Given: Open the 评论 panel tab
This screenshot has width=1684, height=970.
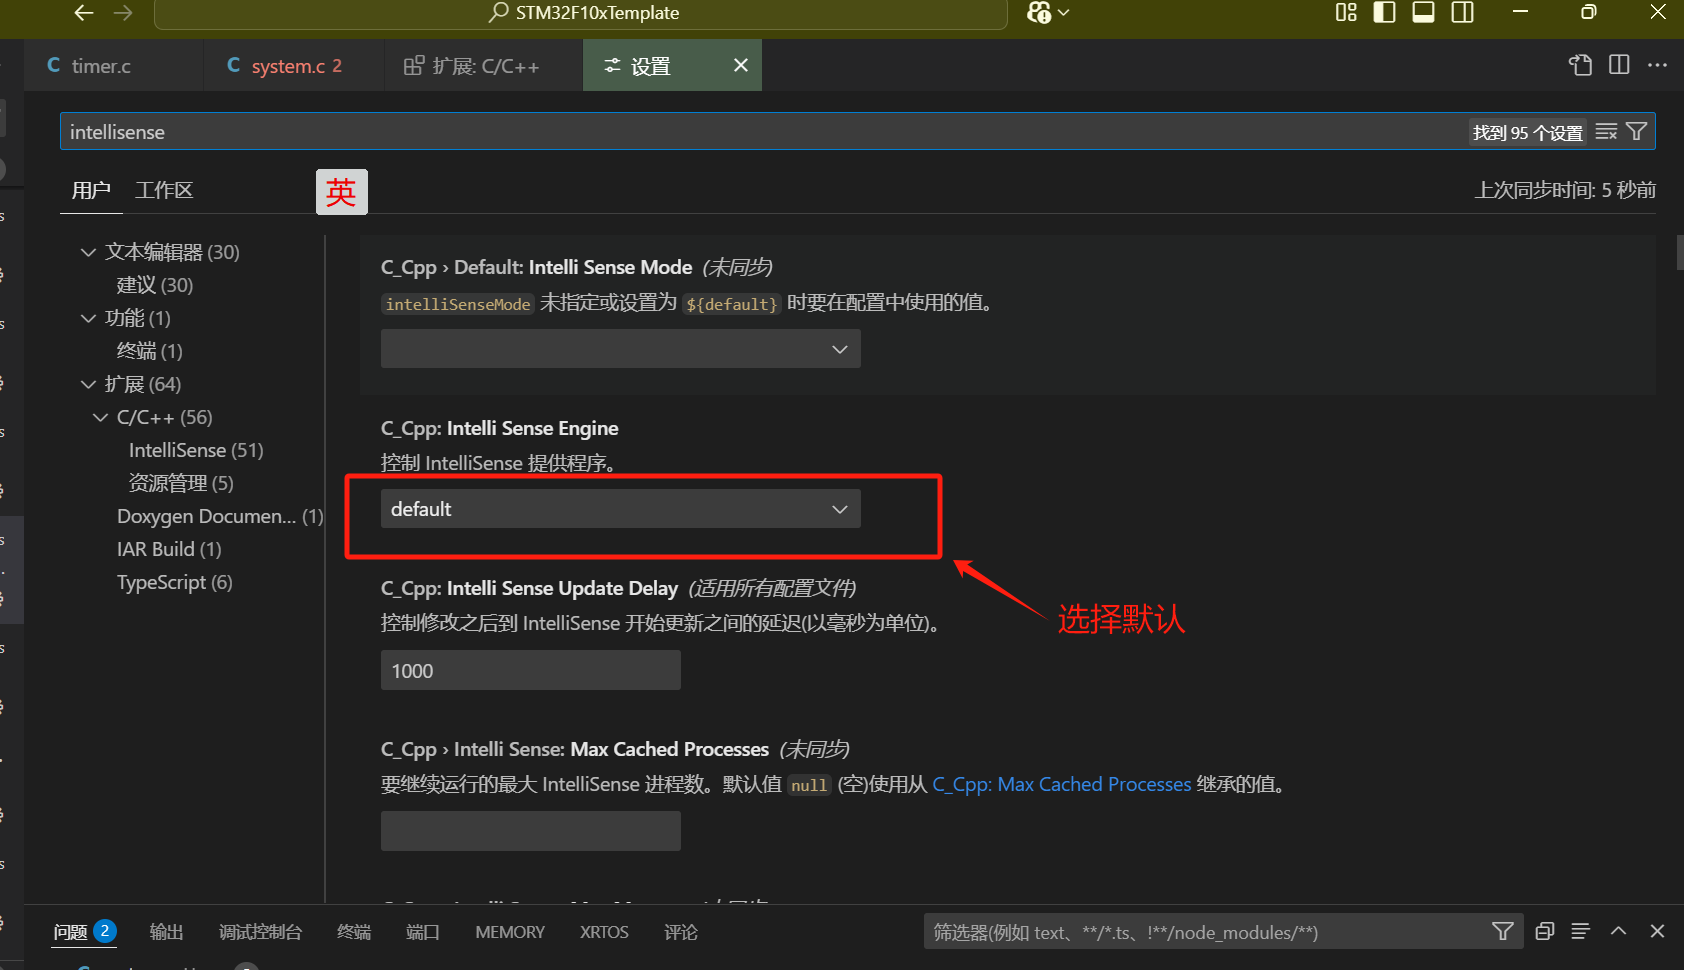Looking at the screenshot, I should click(x=681, y=932).
